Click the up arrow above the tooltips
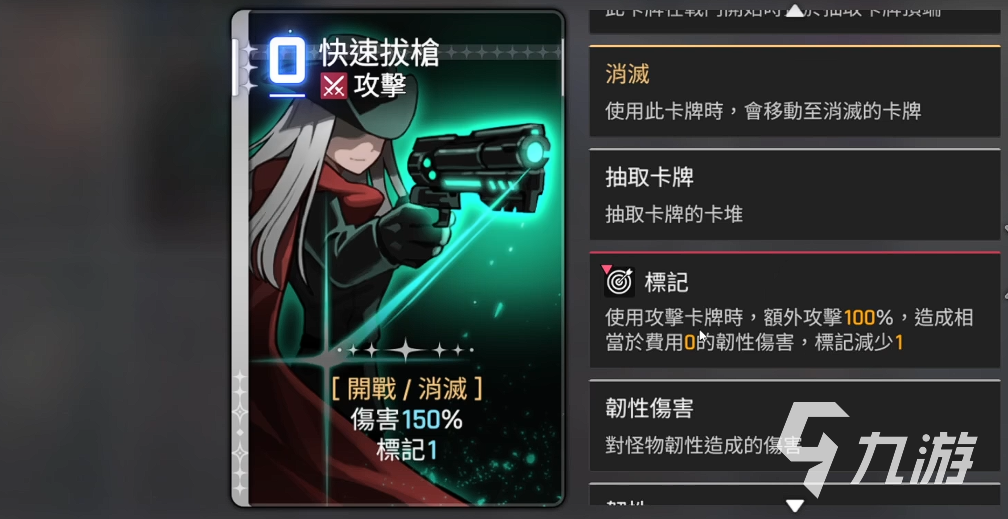Image resolution: width=1008 pixels, height=519 pixels. (x=795, y=11)
